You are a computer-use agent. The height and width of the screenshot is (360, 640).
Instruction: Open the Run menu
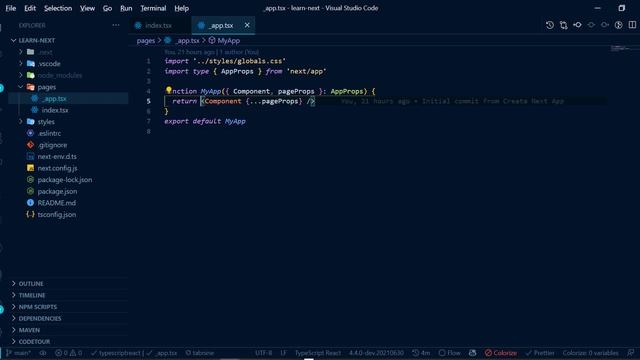[126, 8]
